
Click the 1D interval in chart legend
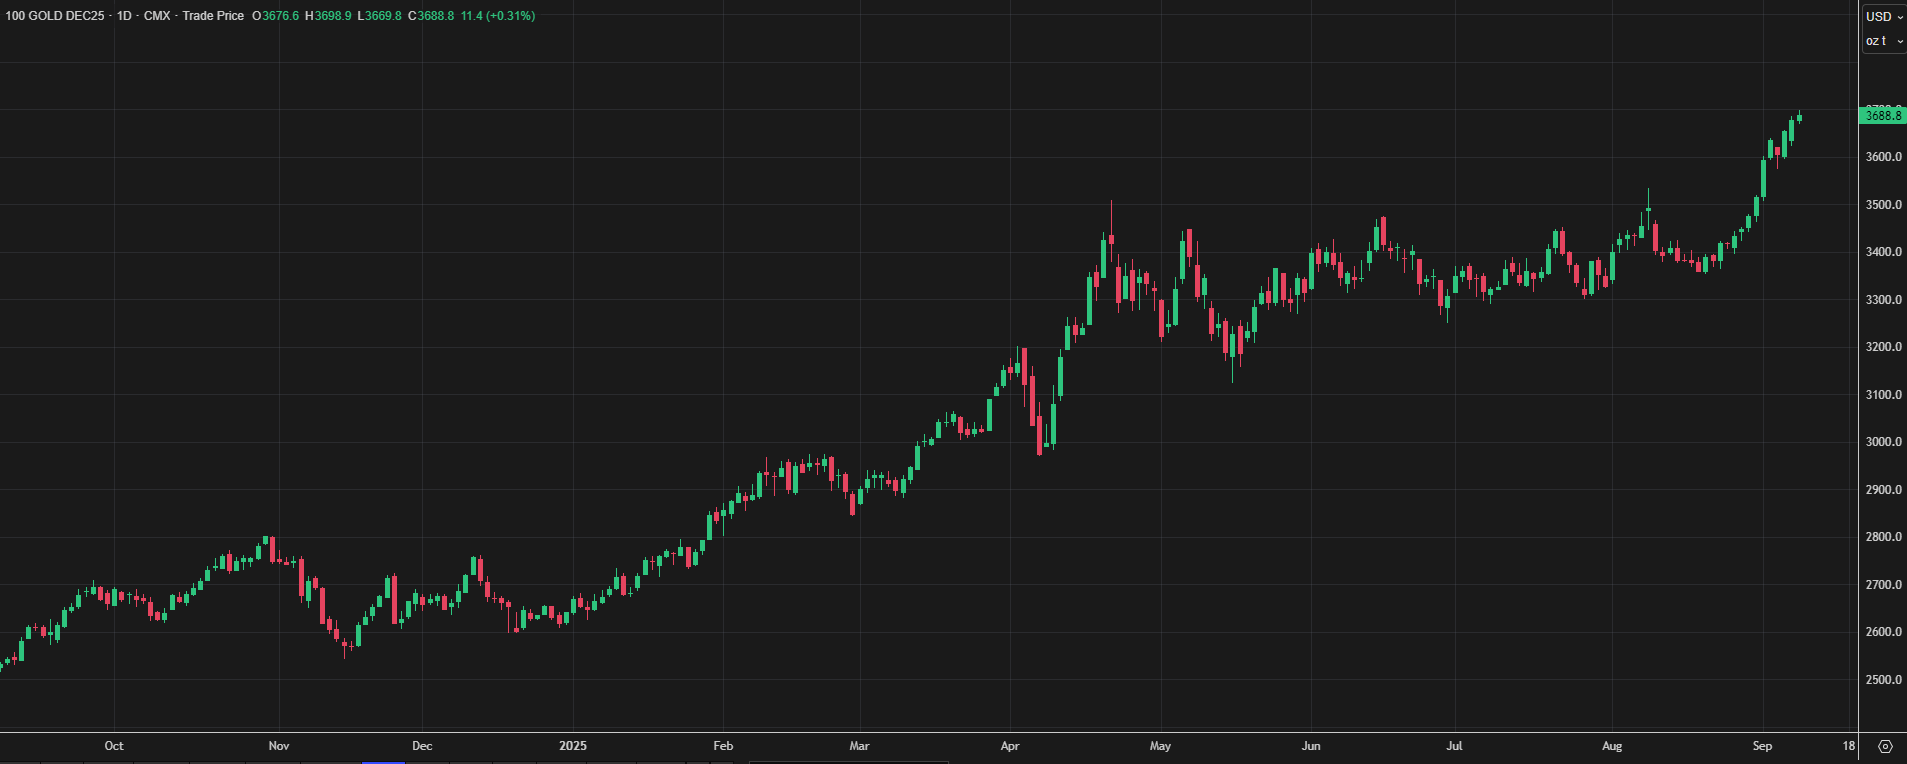(x=124, y=16)
